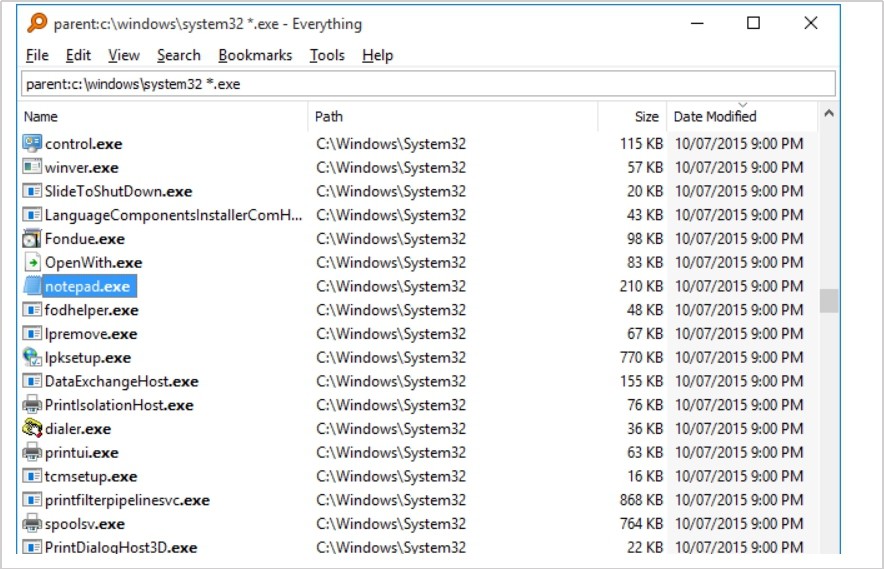Screen dimensions: 884x569
Task: Select the OpenWith.exe file name
Action: tap(94, 262)
